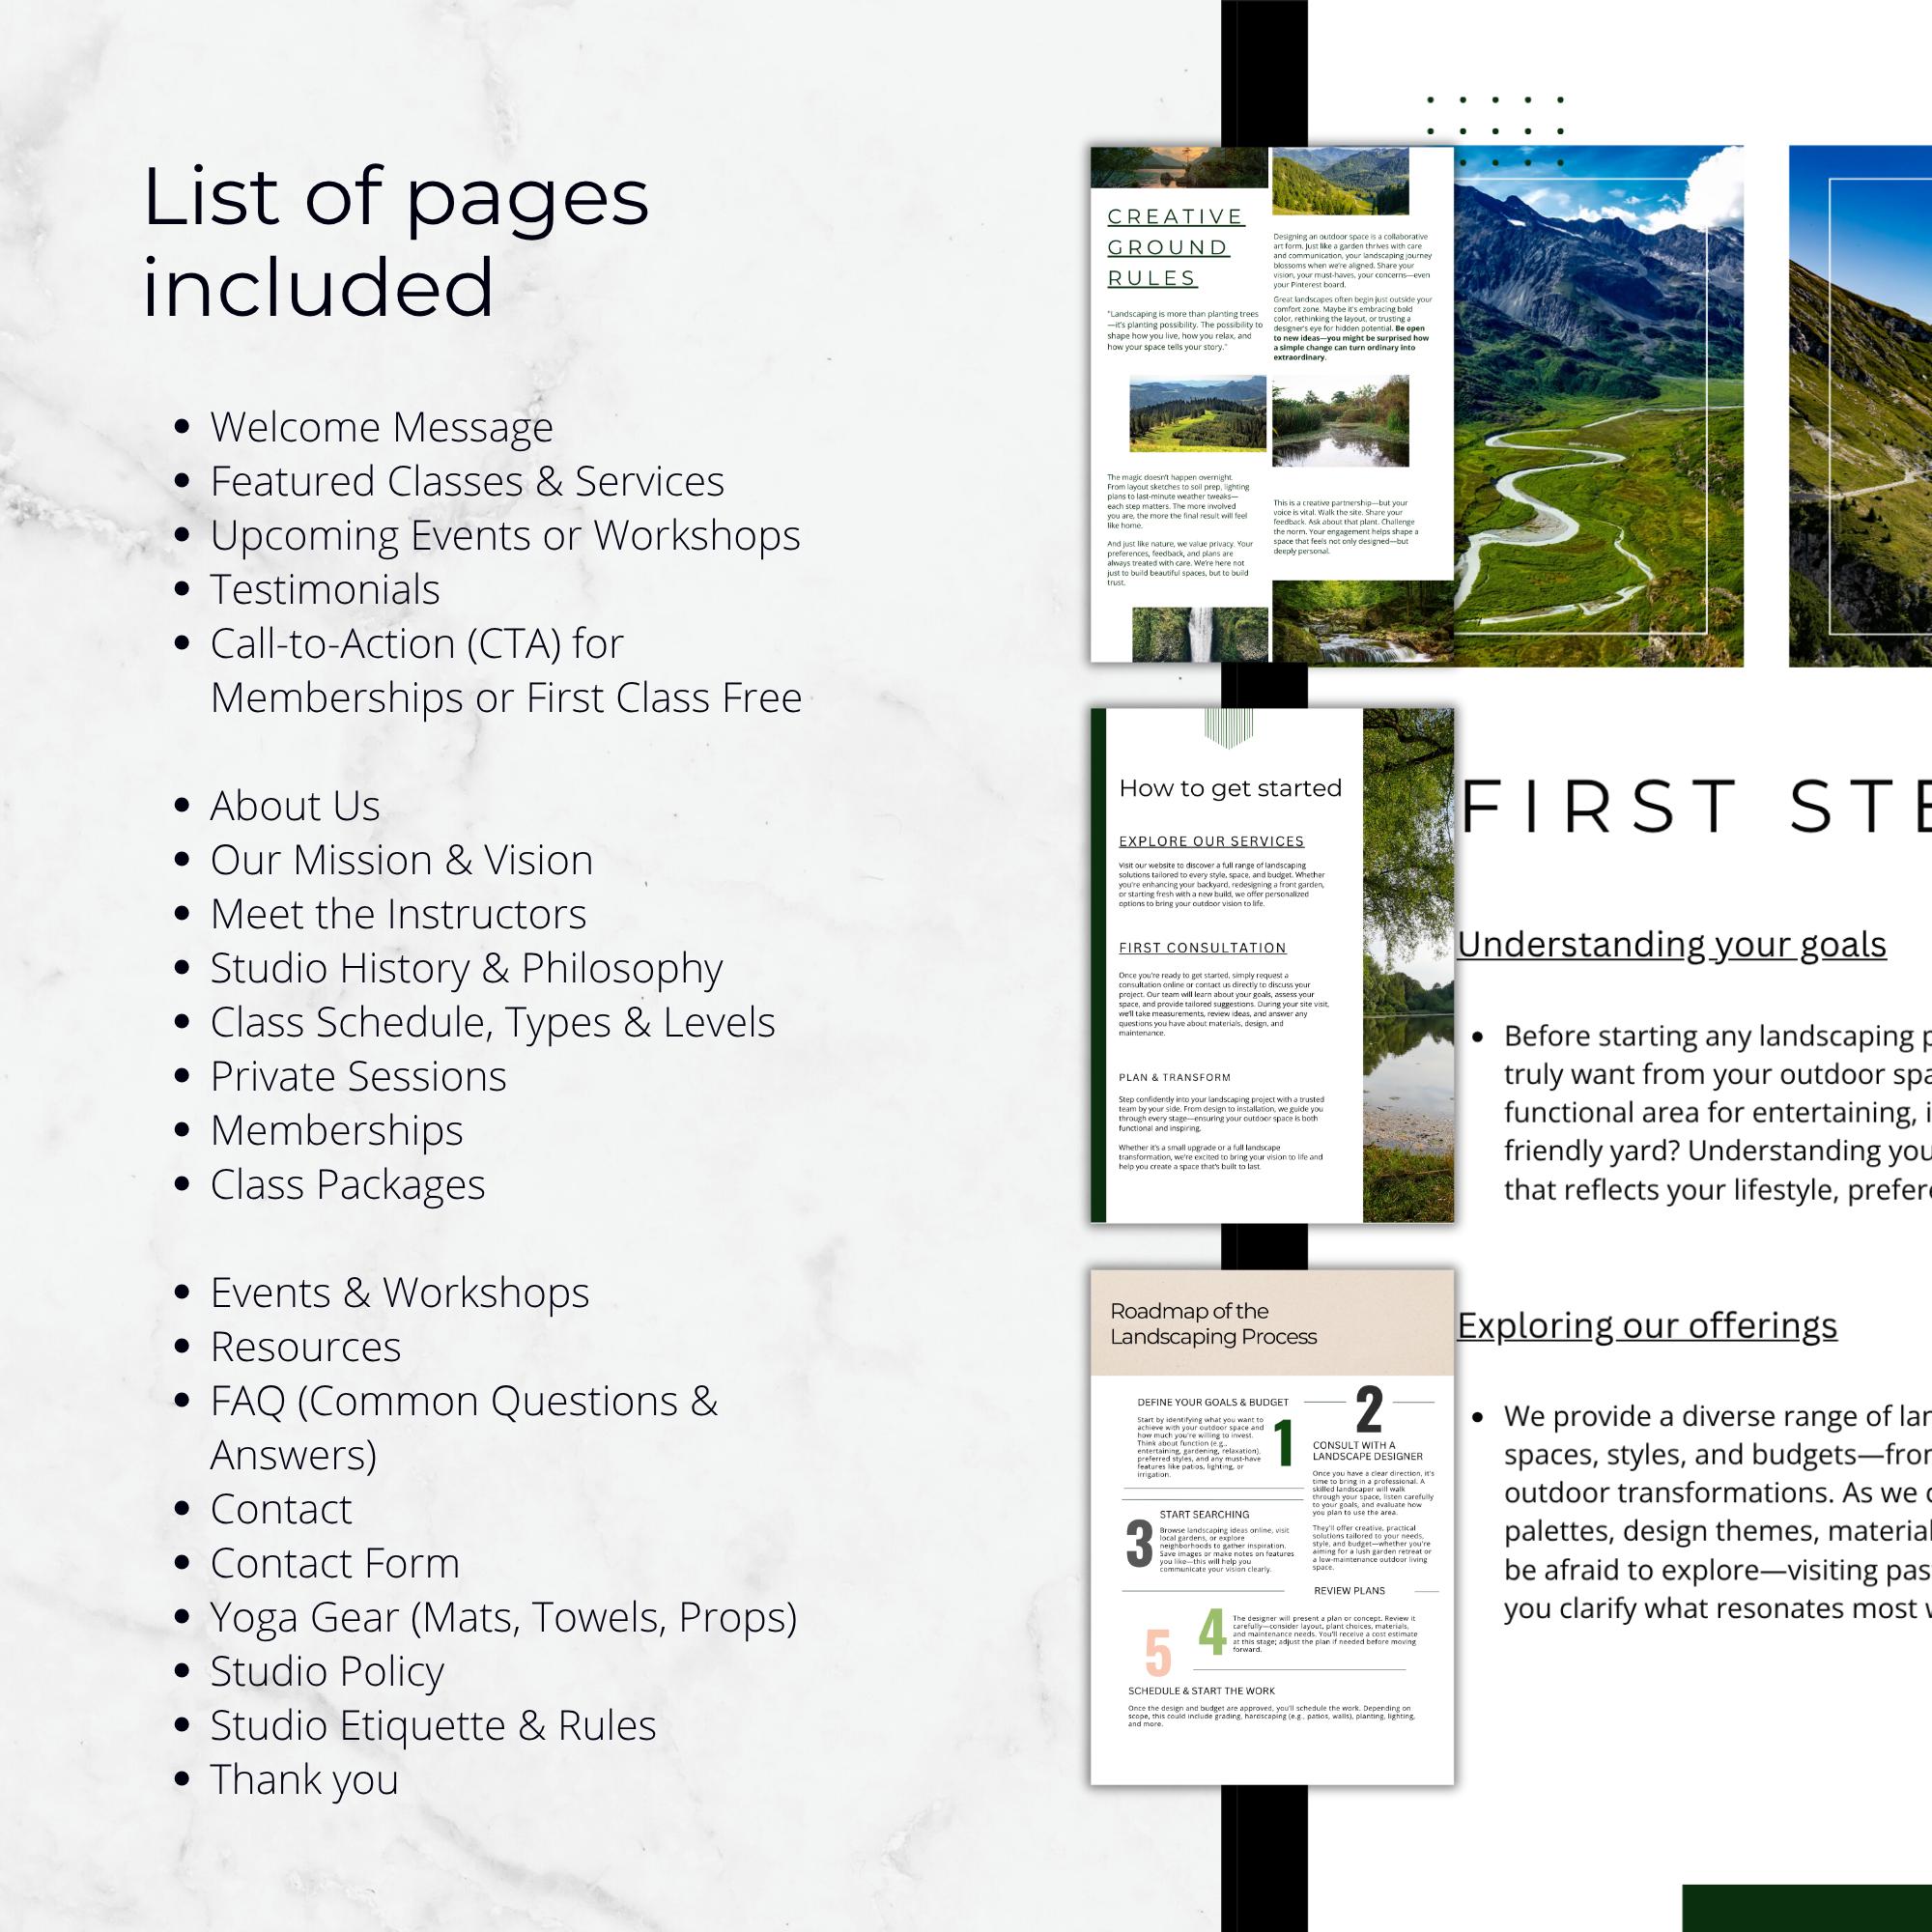Click the Understanding your goals underlined heading

(x=1673, y=944)
